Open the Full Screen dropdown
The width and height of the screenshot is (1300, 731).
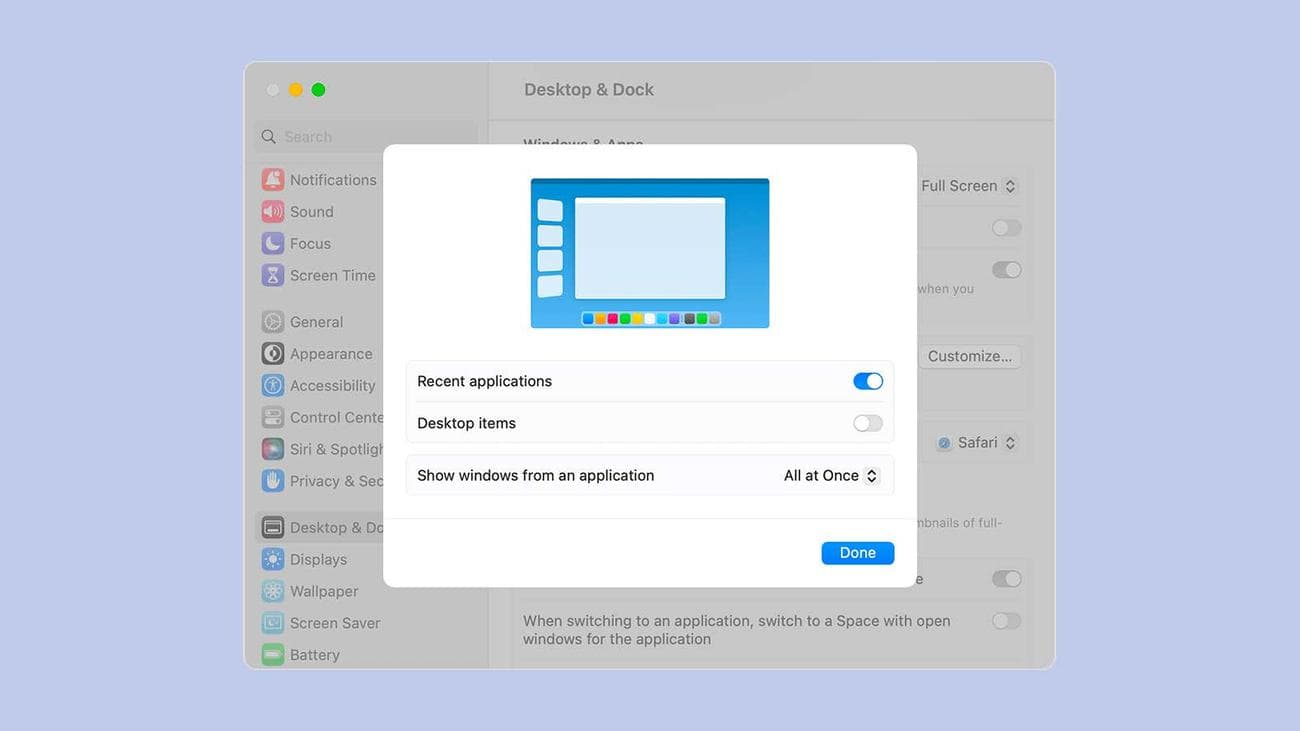coord(969,185)
